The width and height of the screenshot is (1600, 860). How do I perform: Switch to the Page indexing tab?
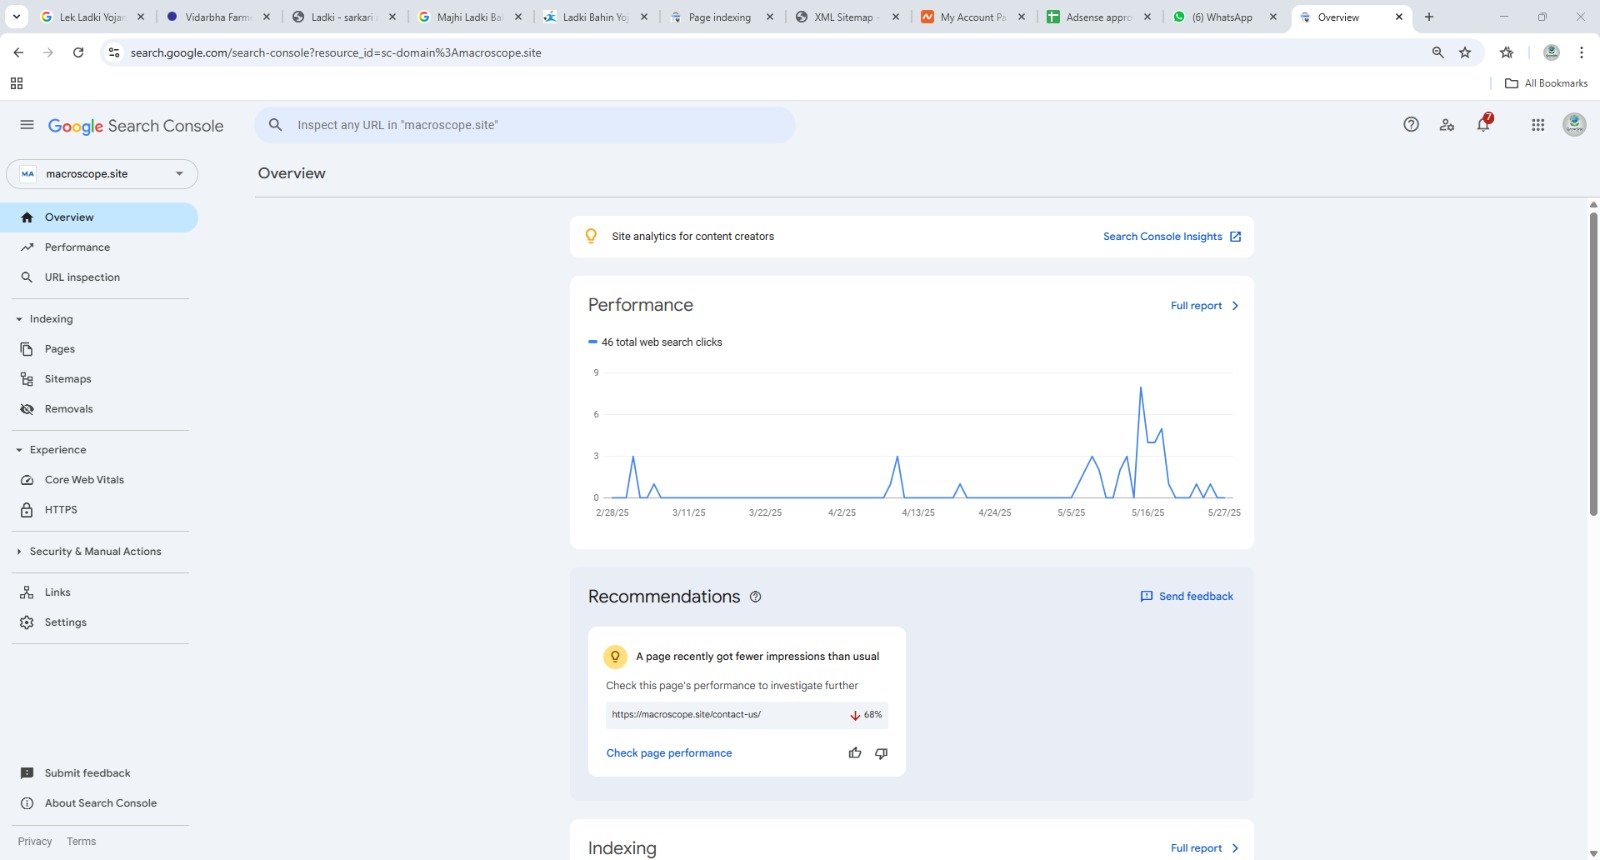click(721, 17)
